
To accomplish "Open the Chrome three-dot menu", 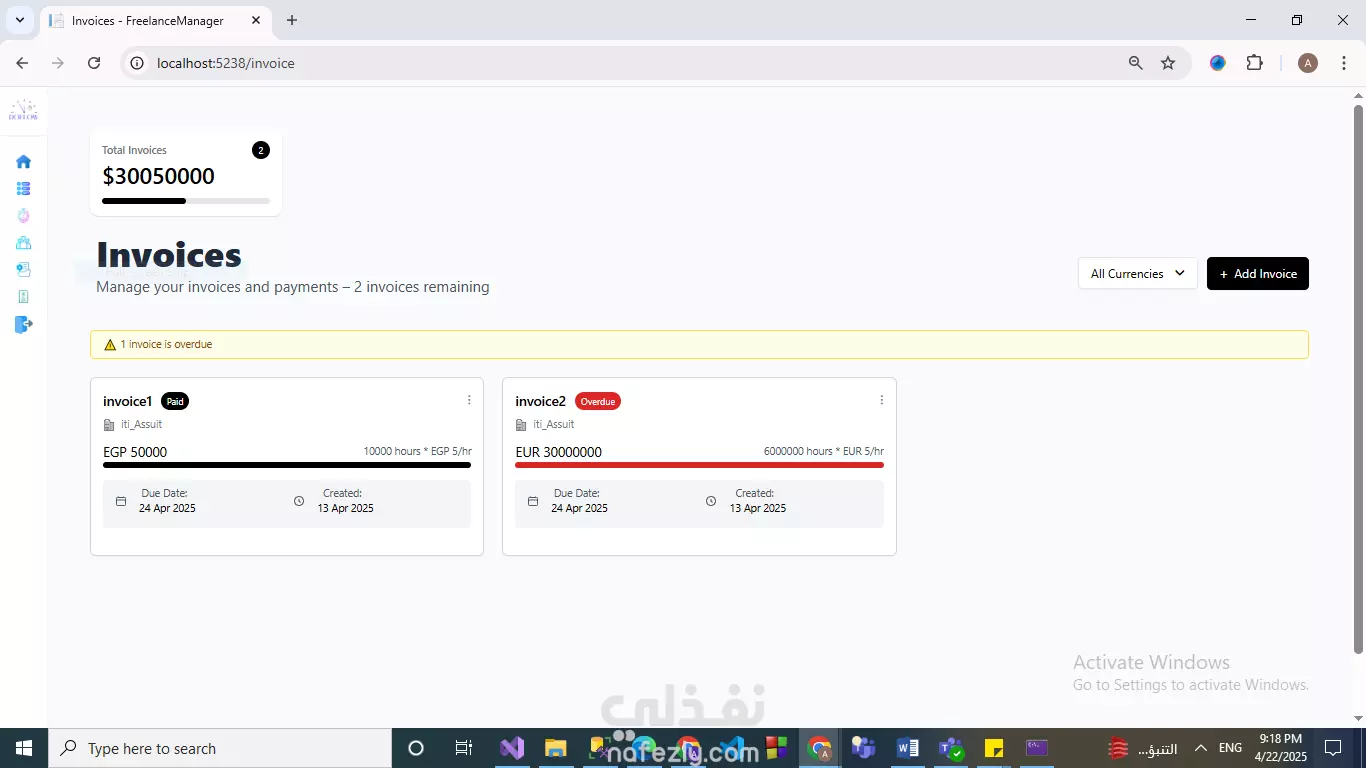I will click(1345, 63).
